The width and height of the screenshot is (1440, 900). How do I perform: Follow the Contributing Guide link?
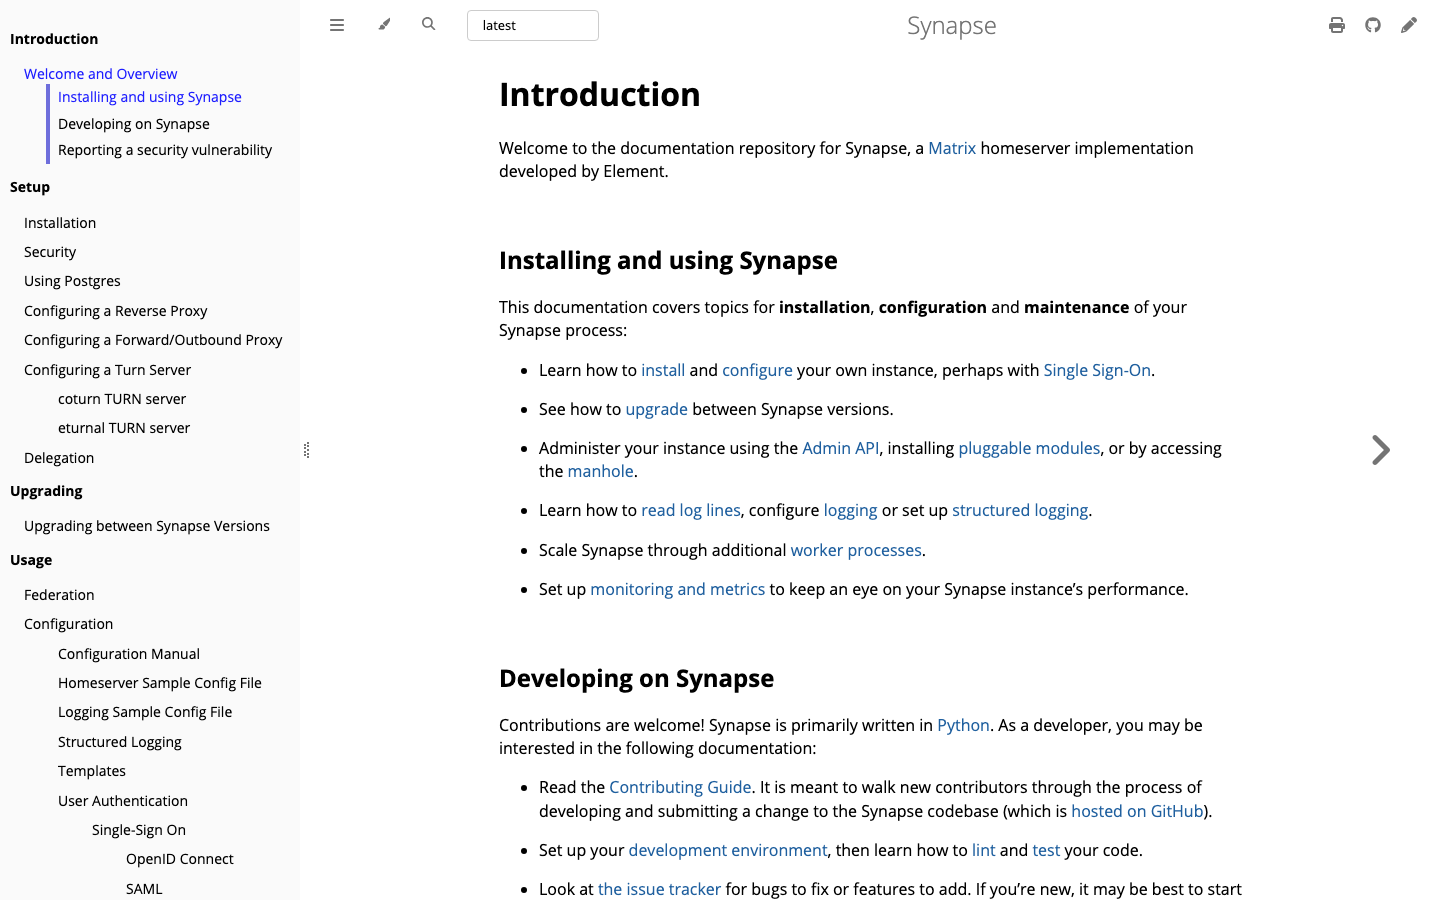680,787
